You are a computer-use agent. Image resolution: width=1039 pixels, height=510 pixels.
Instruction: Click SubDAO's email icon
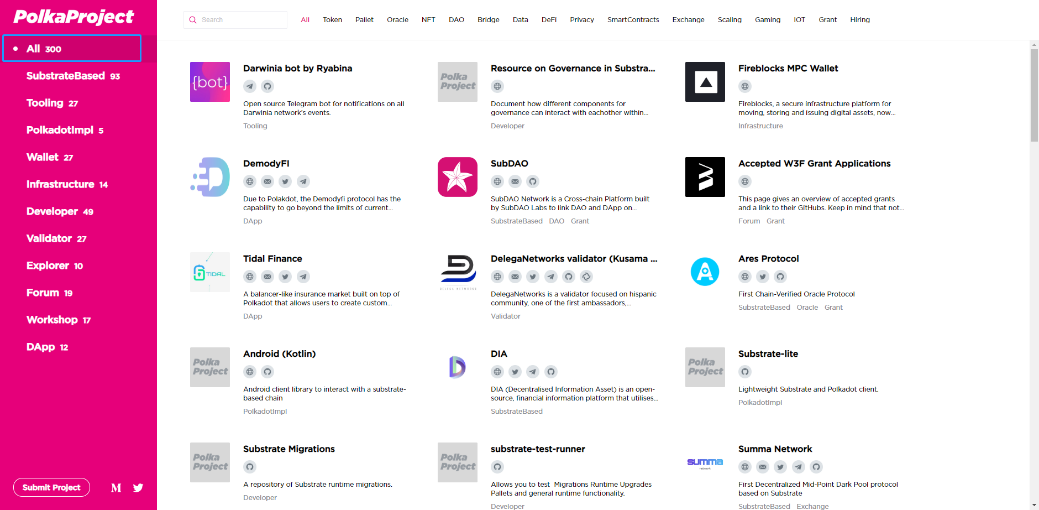(515, 182)
